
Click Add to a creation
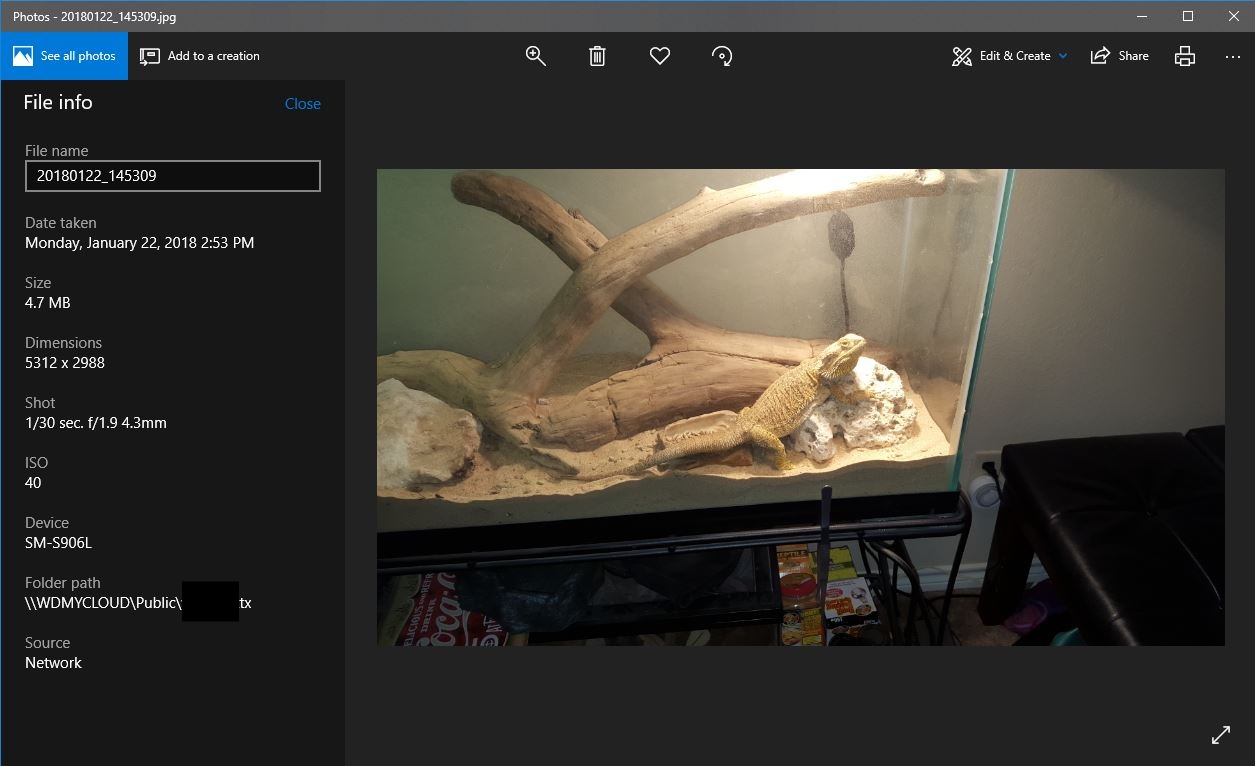coord(200,56)
